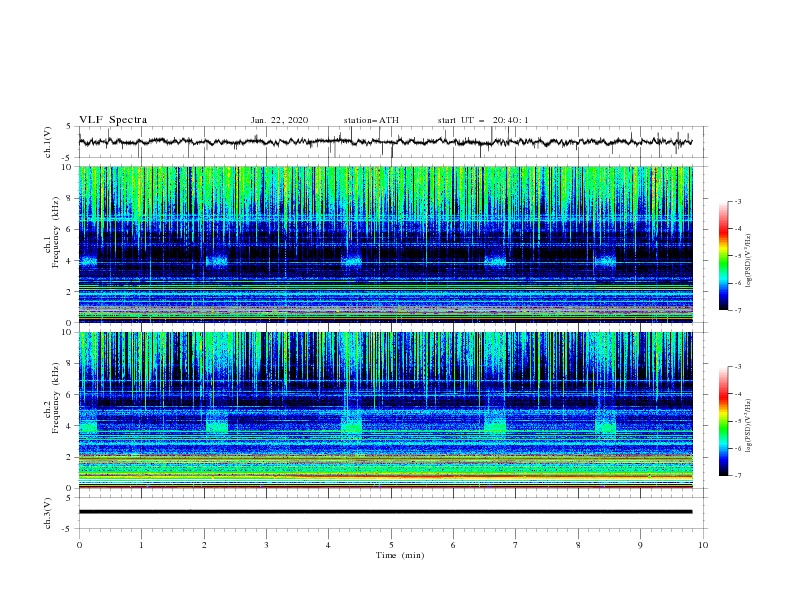Click the ch.3 flat black voltage trace
Image resolution: width=792 pixels, height=612 pixels.
pyautogui.click(x=385, y=512)
